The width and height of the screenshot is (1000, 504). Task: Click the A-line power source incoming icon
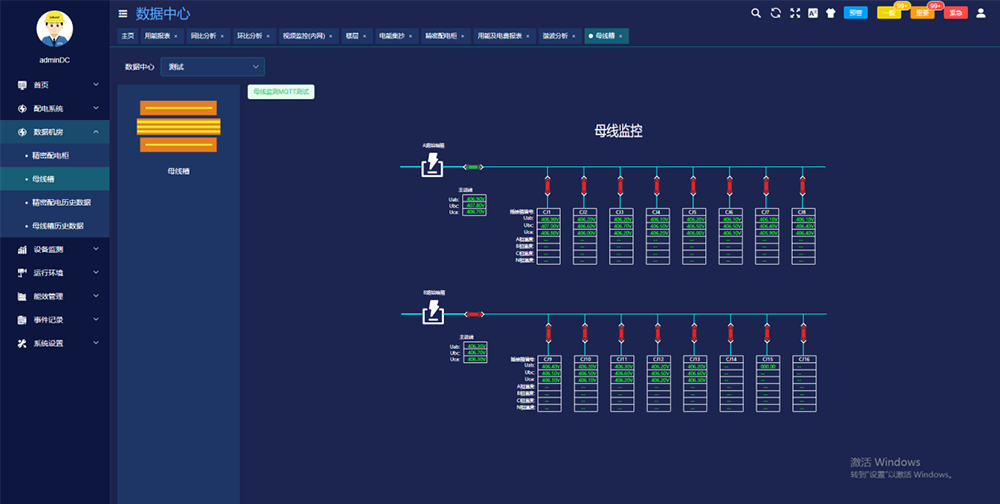tap(432, 165)
